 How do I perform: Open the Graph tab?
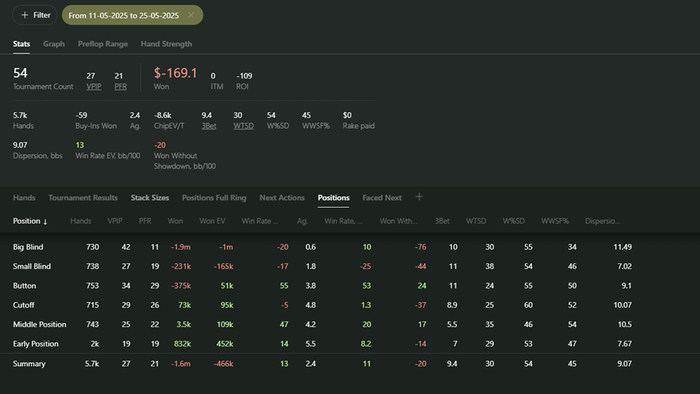point(54,44)
